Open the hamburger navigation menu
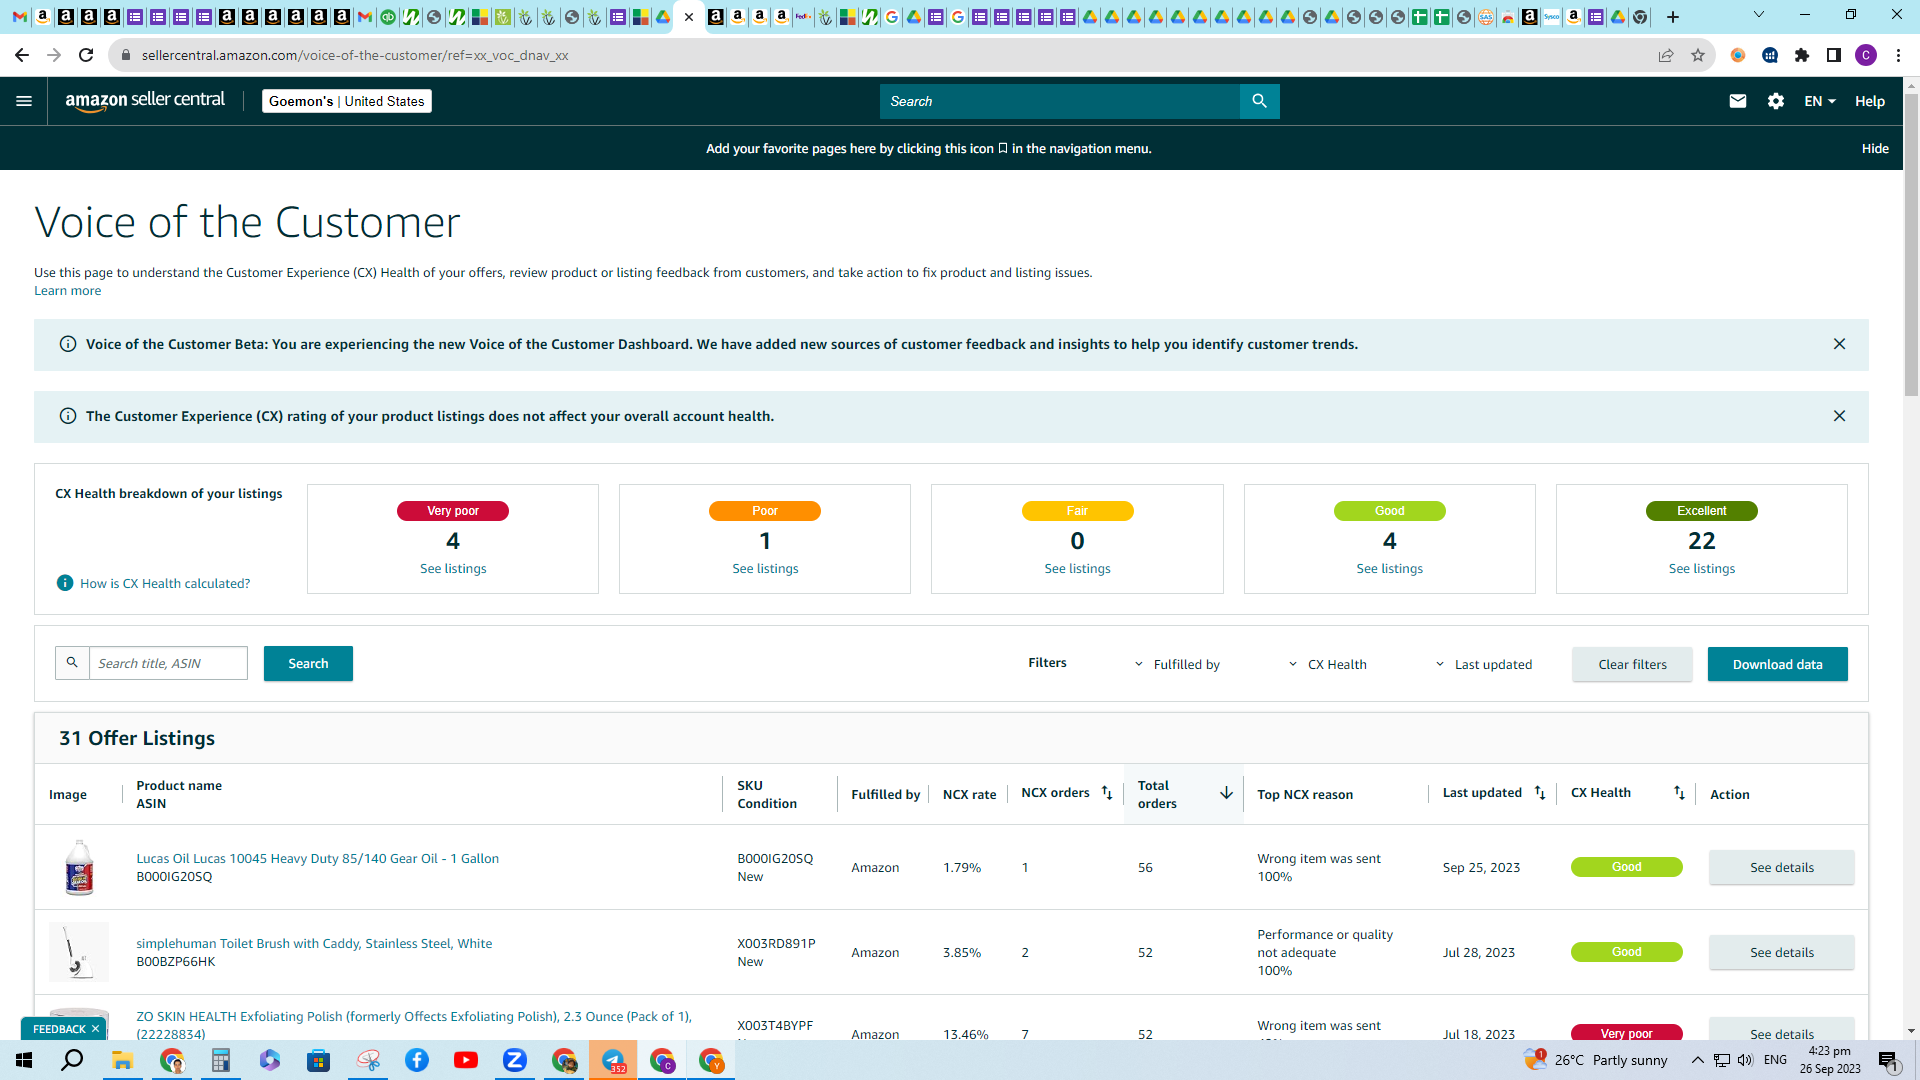Screen dimensions: 1920x1080 pos(24,101)
